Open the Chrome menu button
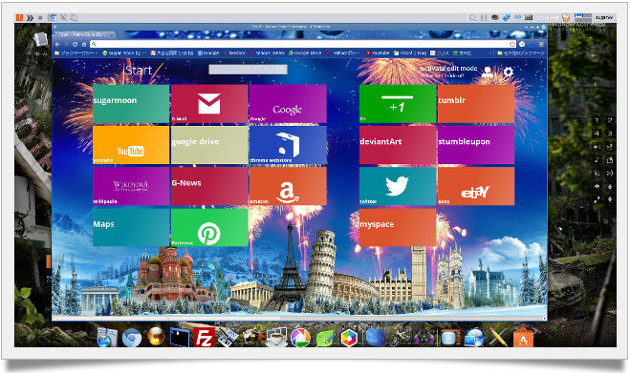 click(541, 44)
